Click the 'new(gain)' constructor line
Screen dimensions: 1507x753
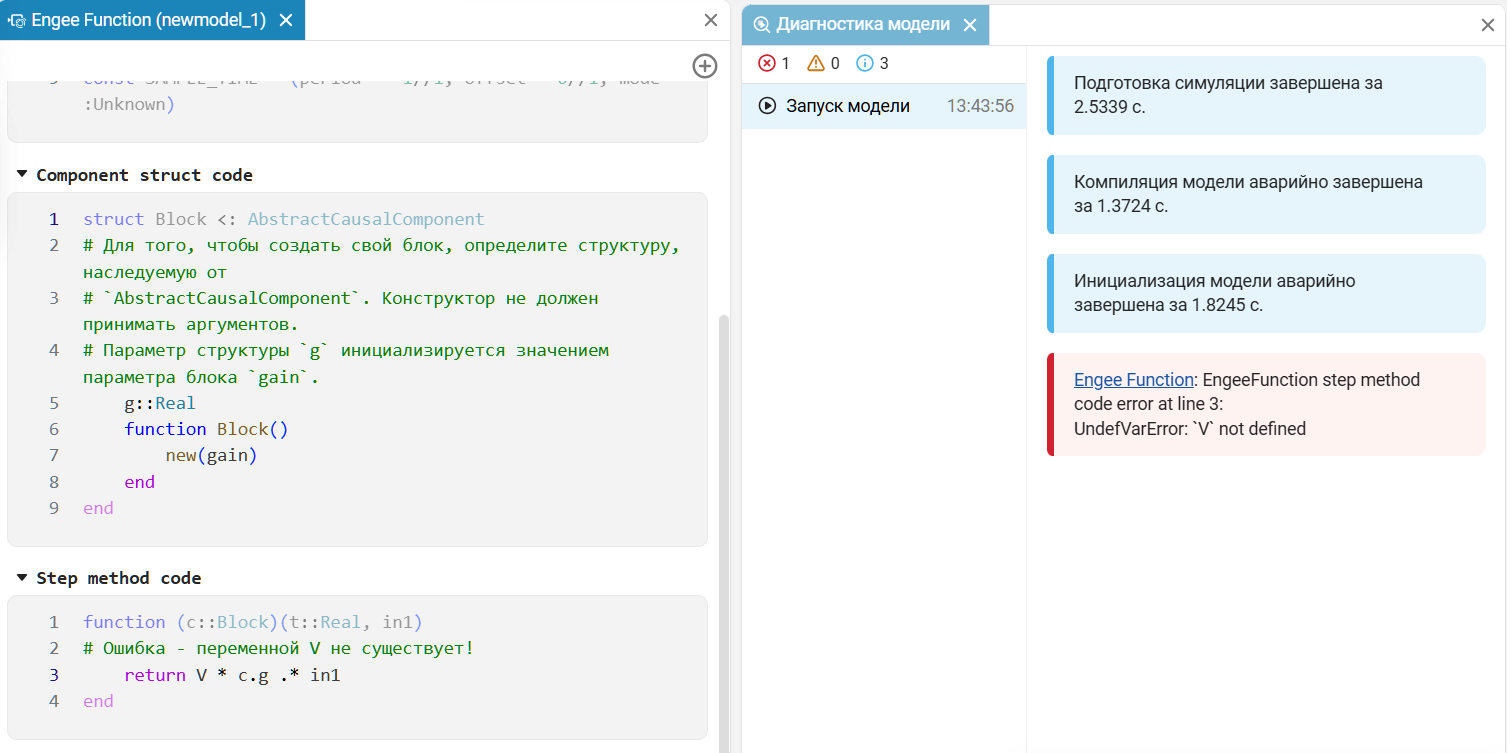[x=211, y=455]
